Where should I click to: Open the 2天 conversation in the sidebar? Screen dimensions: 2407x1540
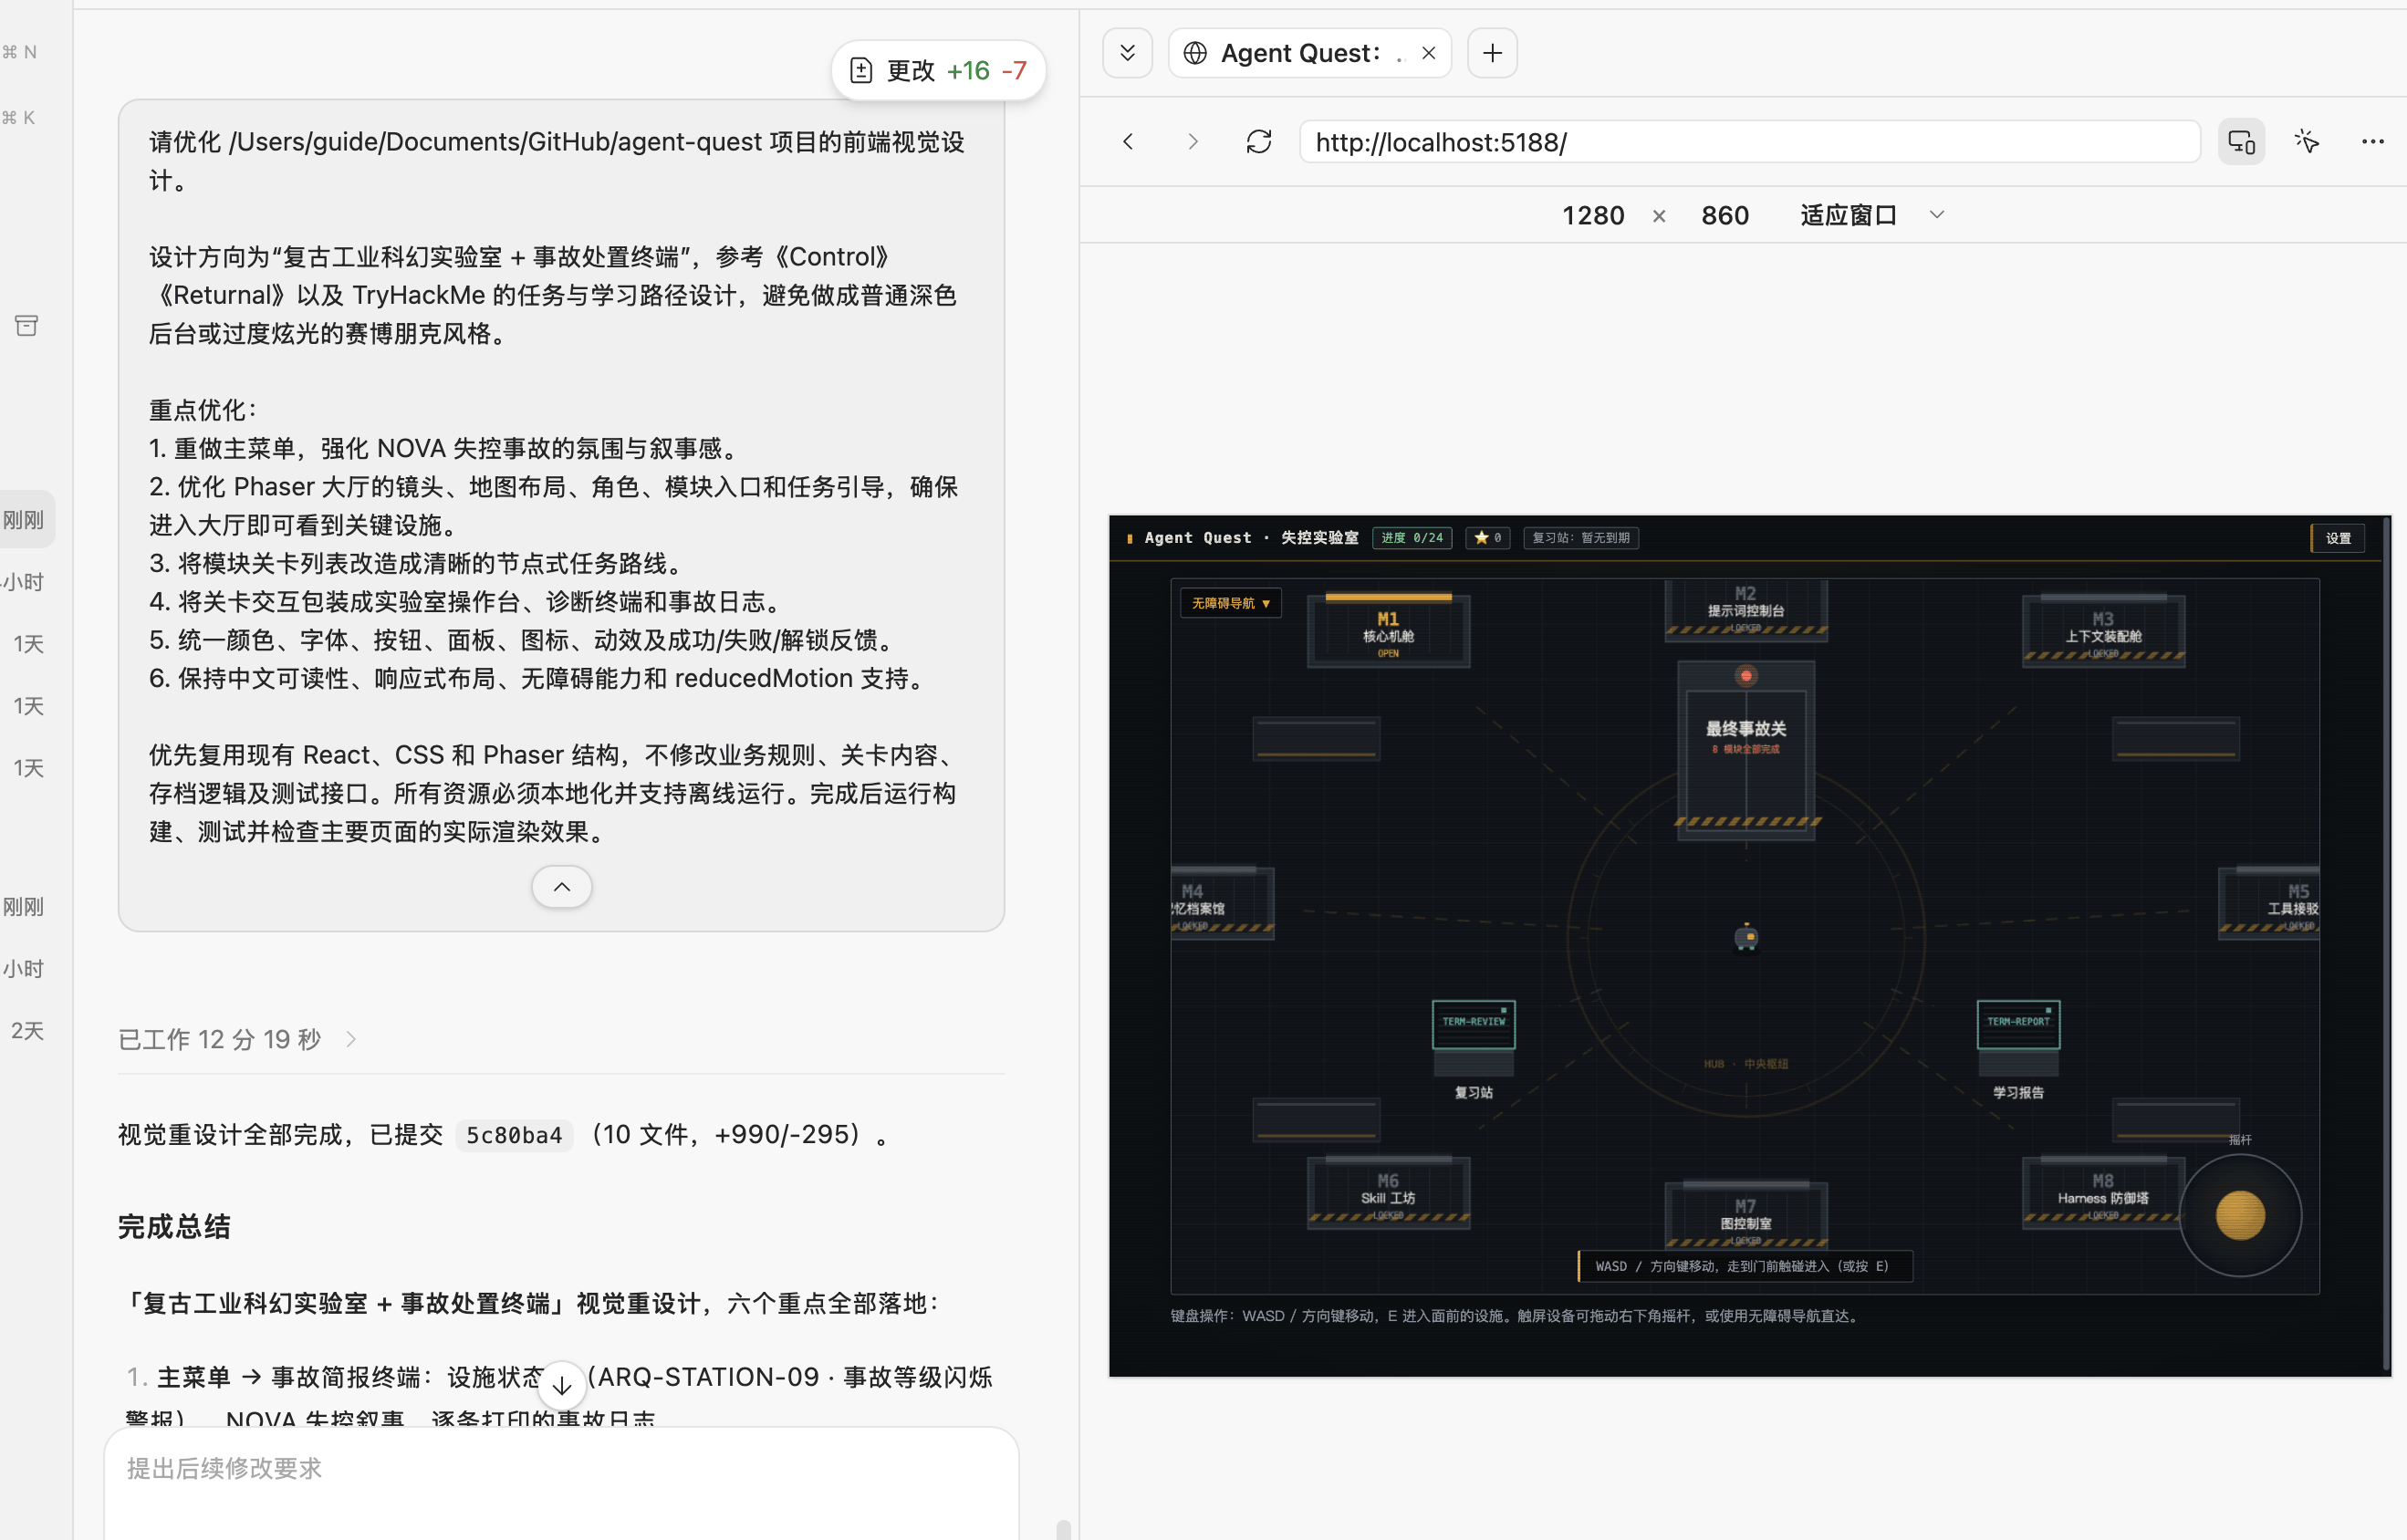pos(27,1031)
